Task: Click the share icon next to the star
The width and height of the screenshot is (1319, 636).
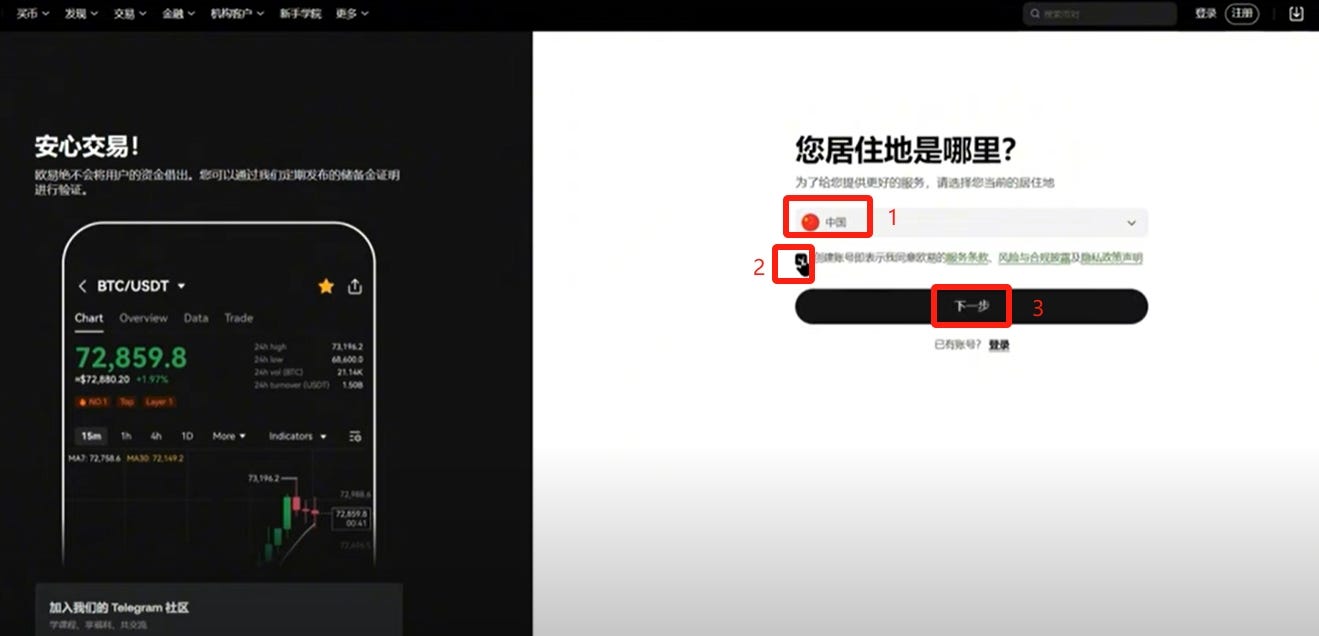Action: click(354, 287)
